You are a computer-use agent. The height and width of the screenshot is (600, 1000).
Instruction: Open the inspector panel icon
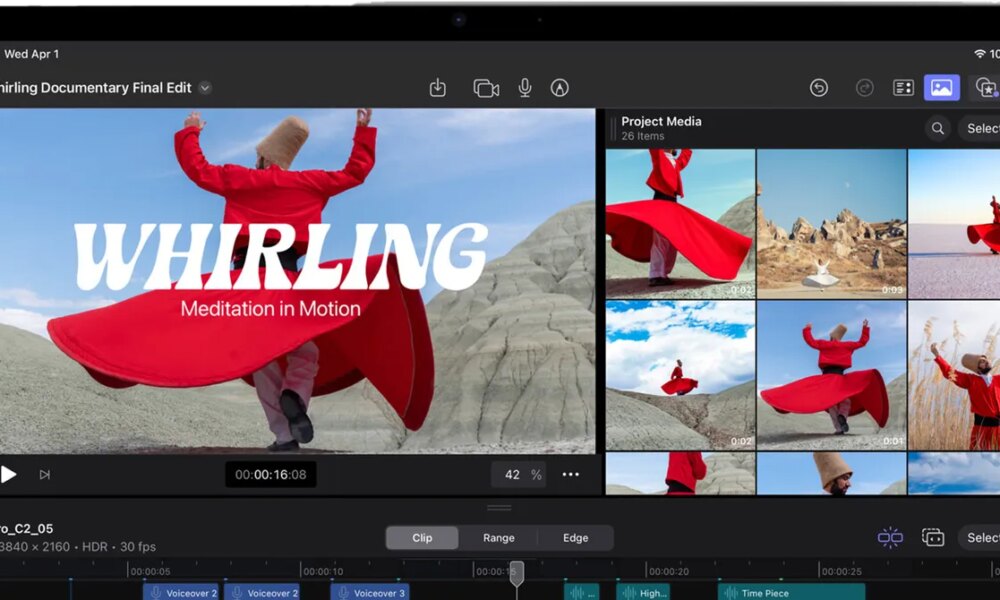[x=904, y=88]
